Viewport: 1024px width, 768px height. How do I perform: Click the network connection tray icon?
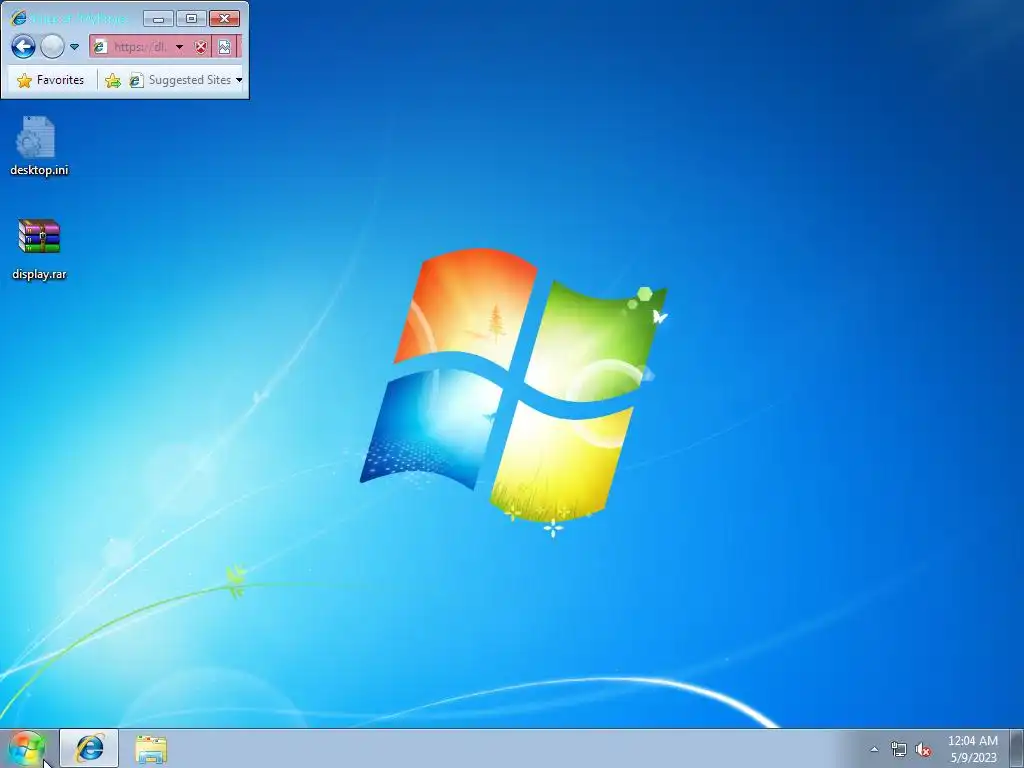(899, 749)
